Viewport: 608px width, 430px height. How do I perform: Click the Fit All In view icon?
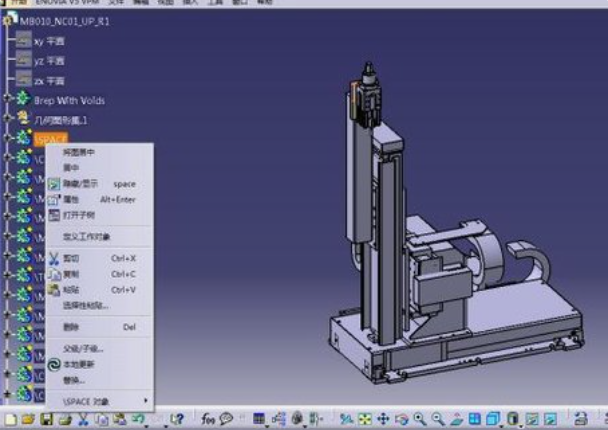[x=364, y=419]
